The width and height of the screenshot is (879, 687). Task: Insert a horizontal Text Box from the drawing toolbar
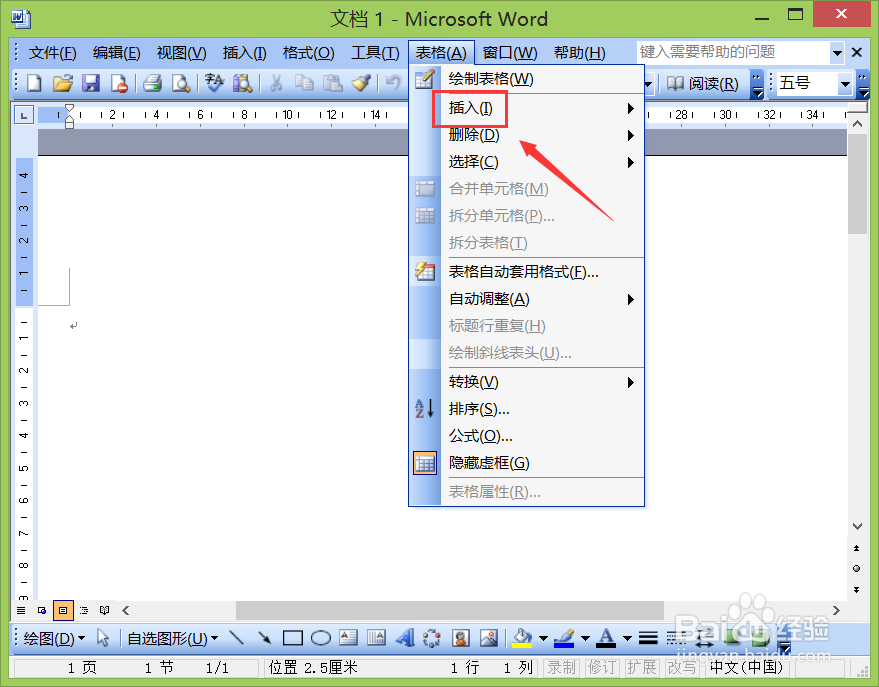point(349,638)
